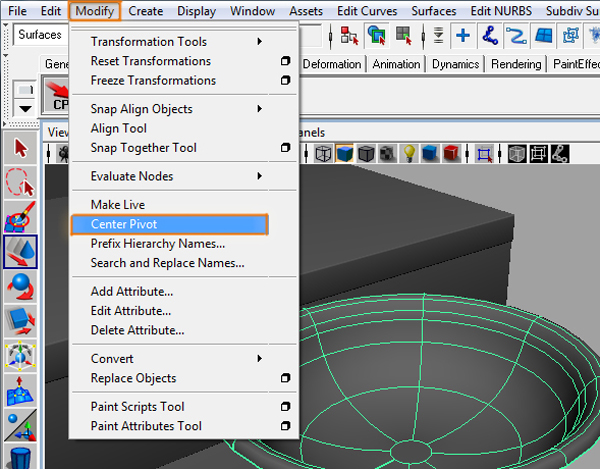Select the arrow Select tool

[x=21, y=148]
